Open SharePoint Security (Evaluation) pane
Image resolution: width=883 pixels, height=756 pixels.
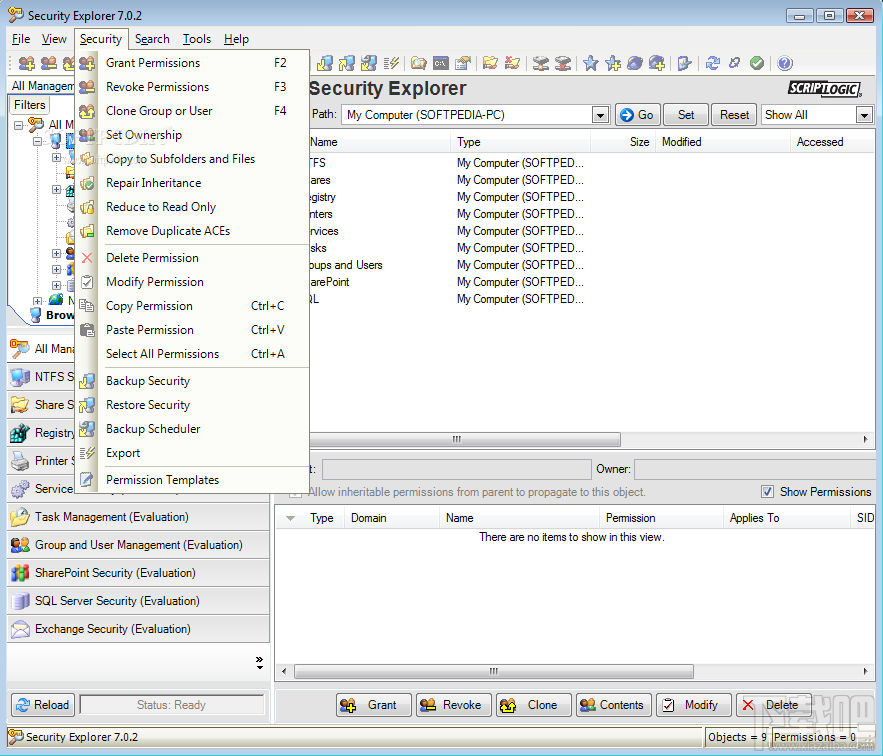[139, 573]
